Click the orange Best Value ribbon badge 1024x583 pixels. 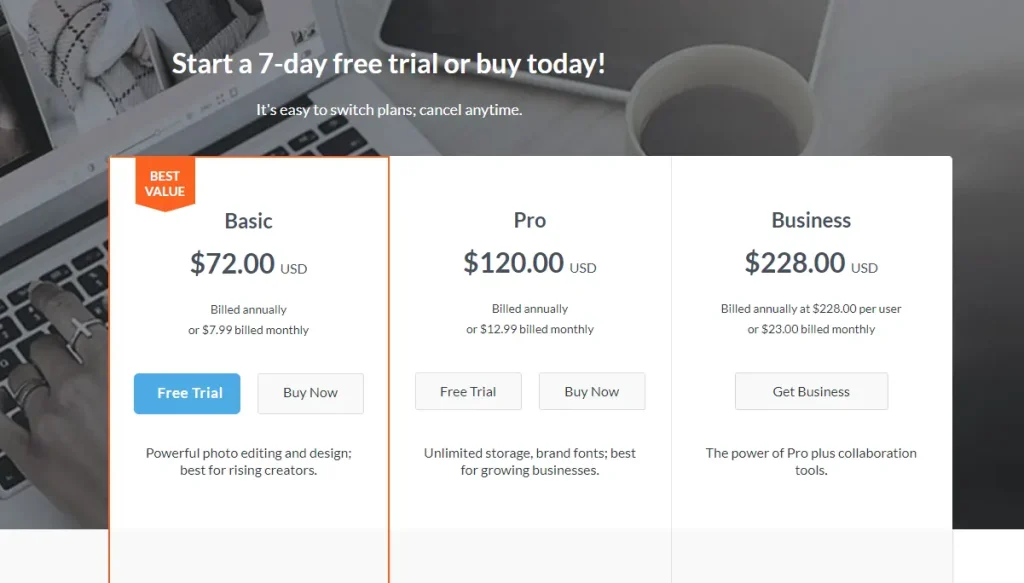[x=164, y=182]
